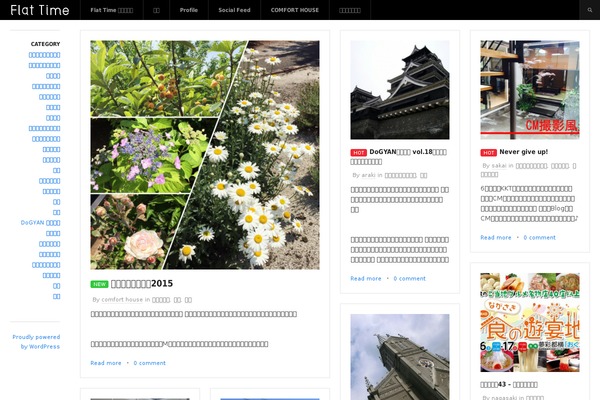Open the CM撮影風 photo thumbnail
The image size is (600, 400).
pos(530,90)
